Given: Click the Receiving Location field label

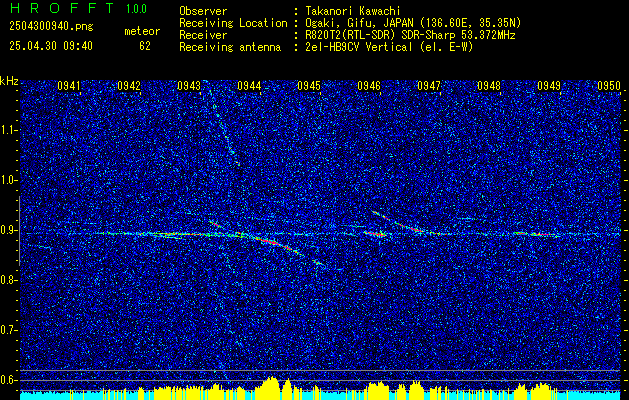Looking at the screenshot, I should pos(233,23).
